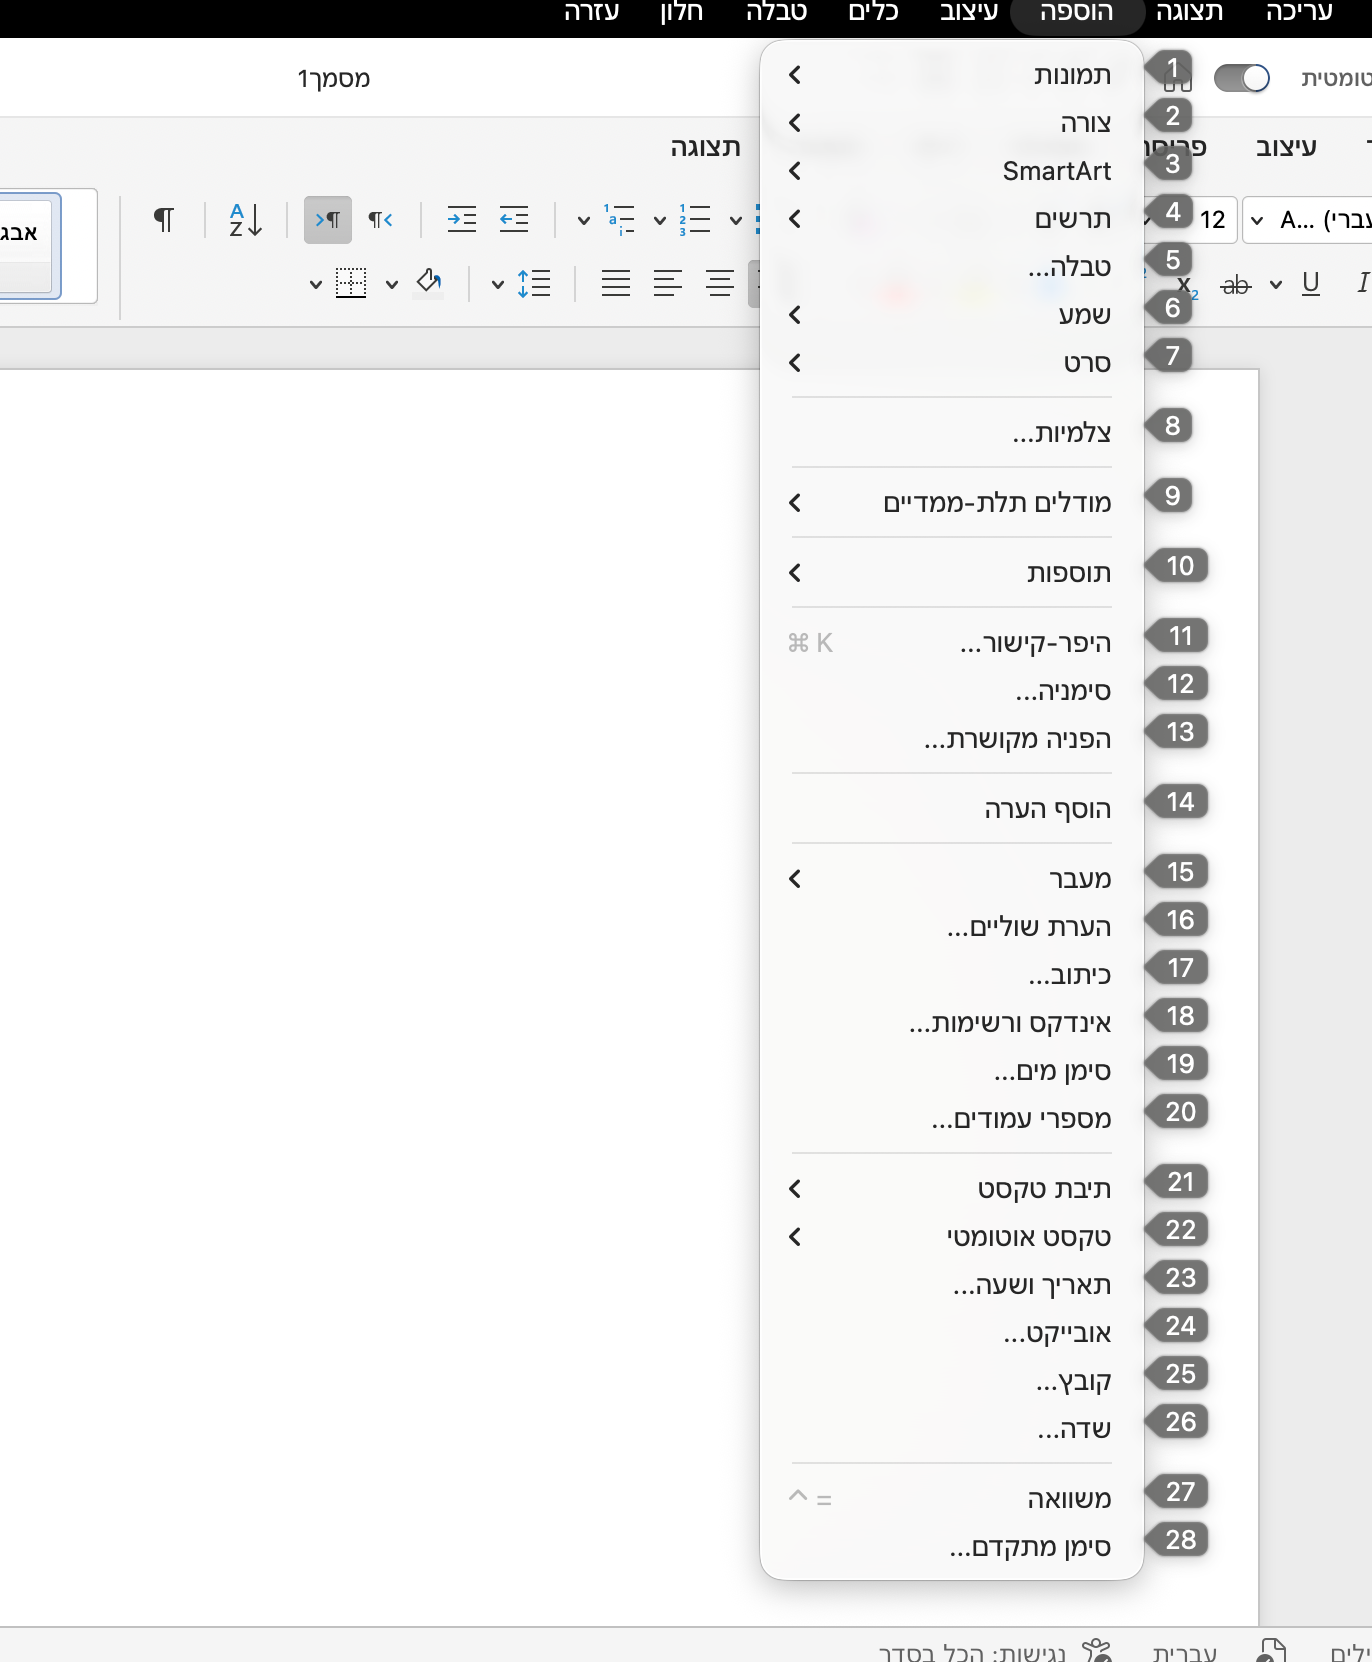Click the borders grid icon

[x=351, y=284]
